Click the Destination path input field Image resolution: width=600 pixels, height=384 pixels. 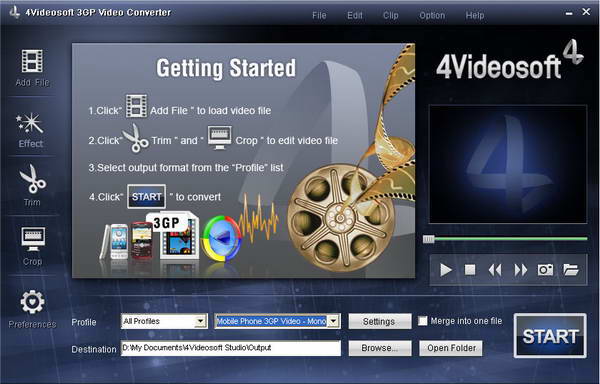(231, 348)
